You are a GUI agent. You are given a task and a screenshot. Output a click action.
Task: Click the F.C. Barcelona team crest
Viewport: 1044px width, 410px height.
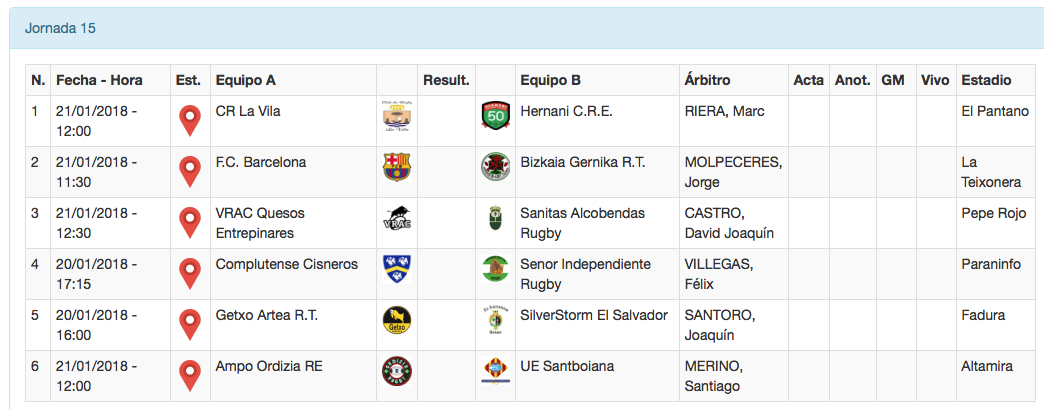click(x=397, y=167)
